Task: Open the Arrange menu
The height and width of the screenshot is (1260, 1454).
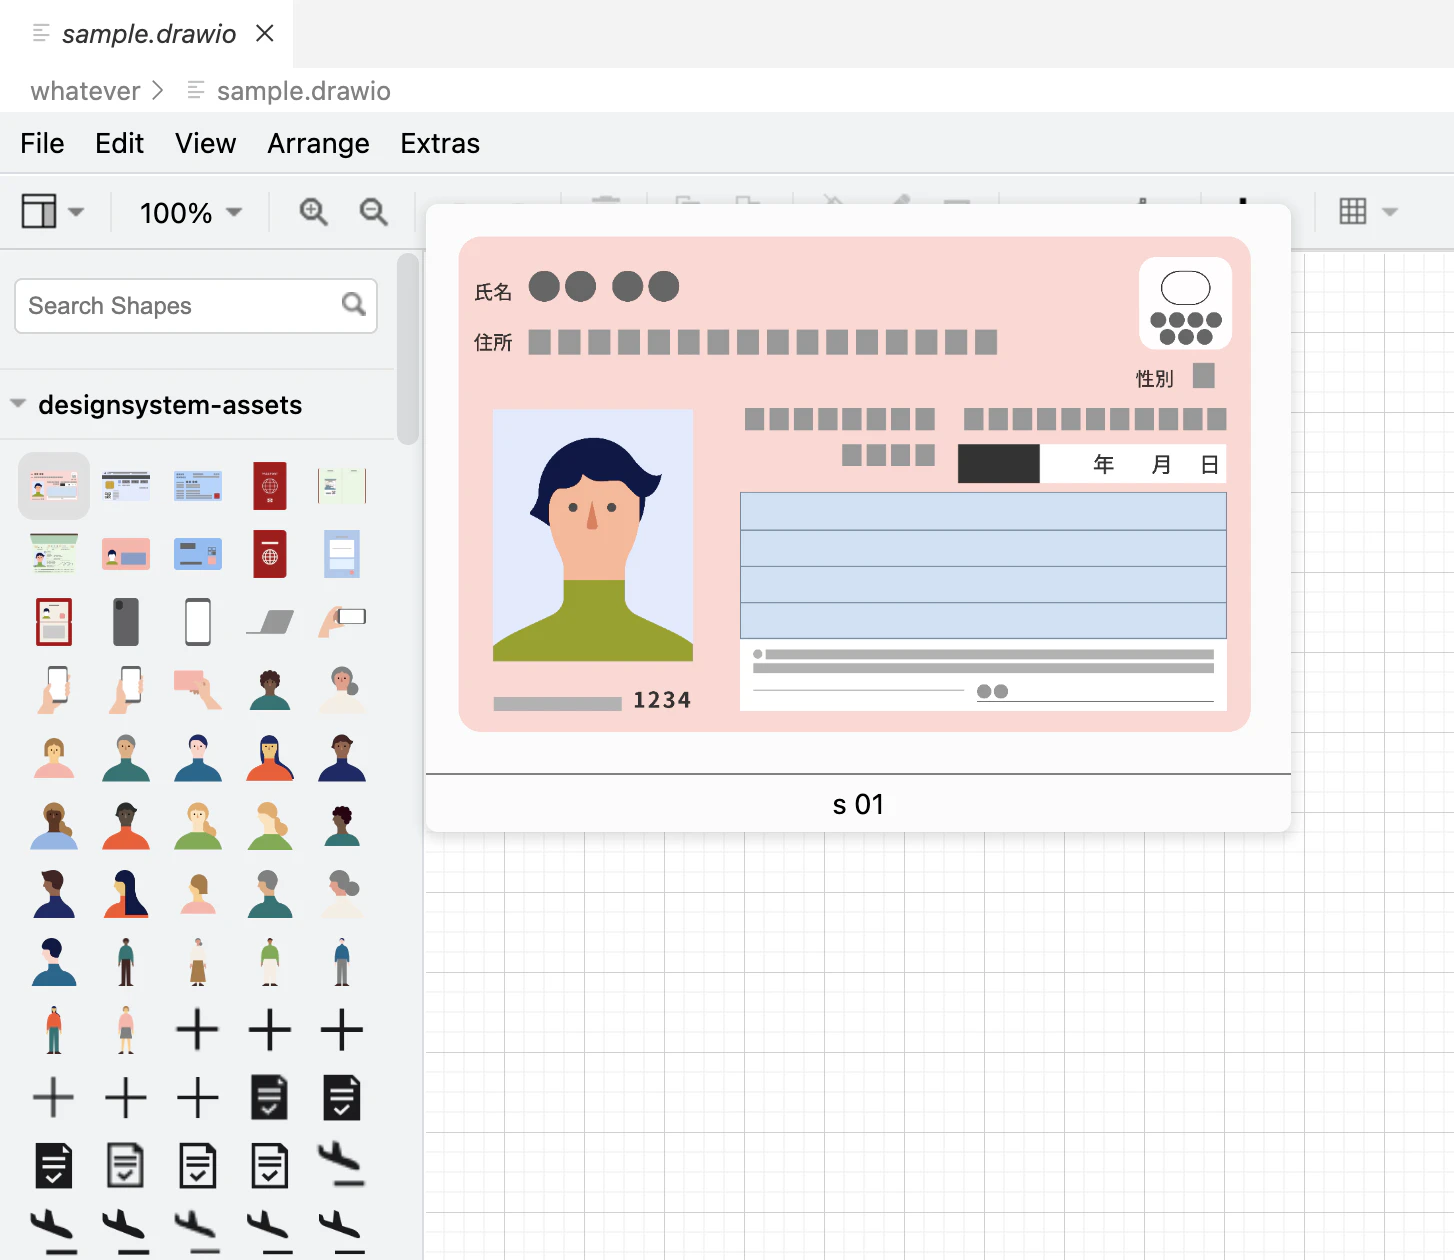Action: point(318,143)
